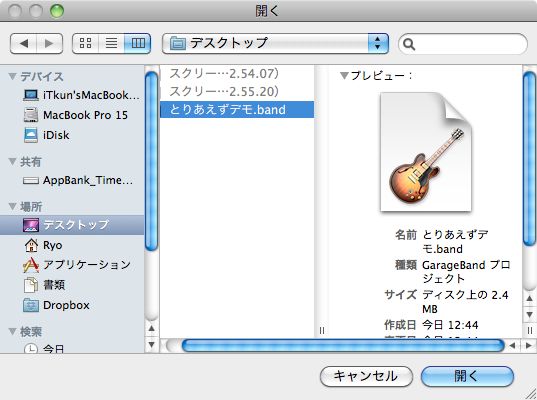
Task: Click the magnifying glass search icon
Action: pyautogui.click(x=409, y=44)
